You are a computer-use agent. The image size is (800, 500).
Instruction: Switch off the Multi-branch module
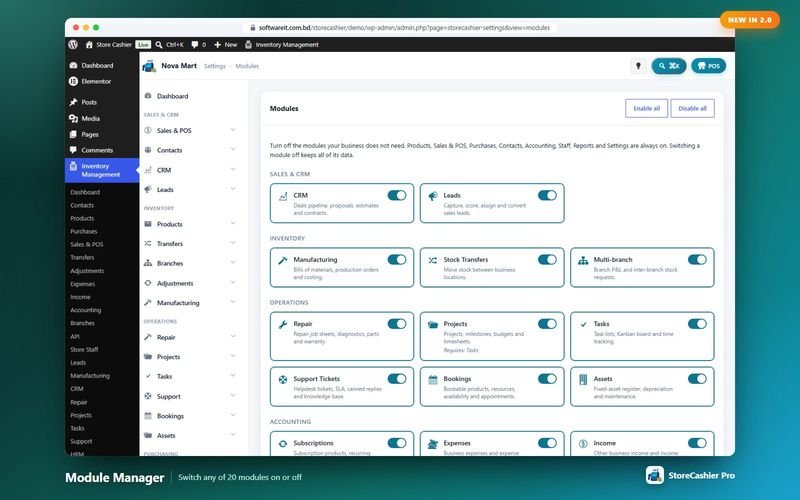click(x=697, y=260)
